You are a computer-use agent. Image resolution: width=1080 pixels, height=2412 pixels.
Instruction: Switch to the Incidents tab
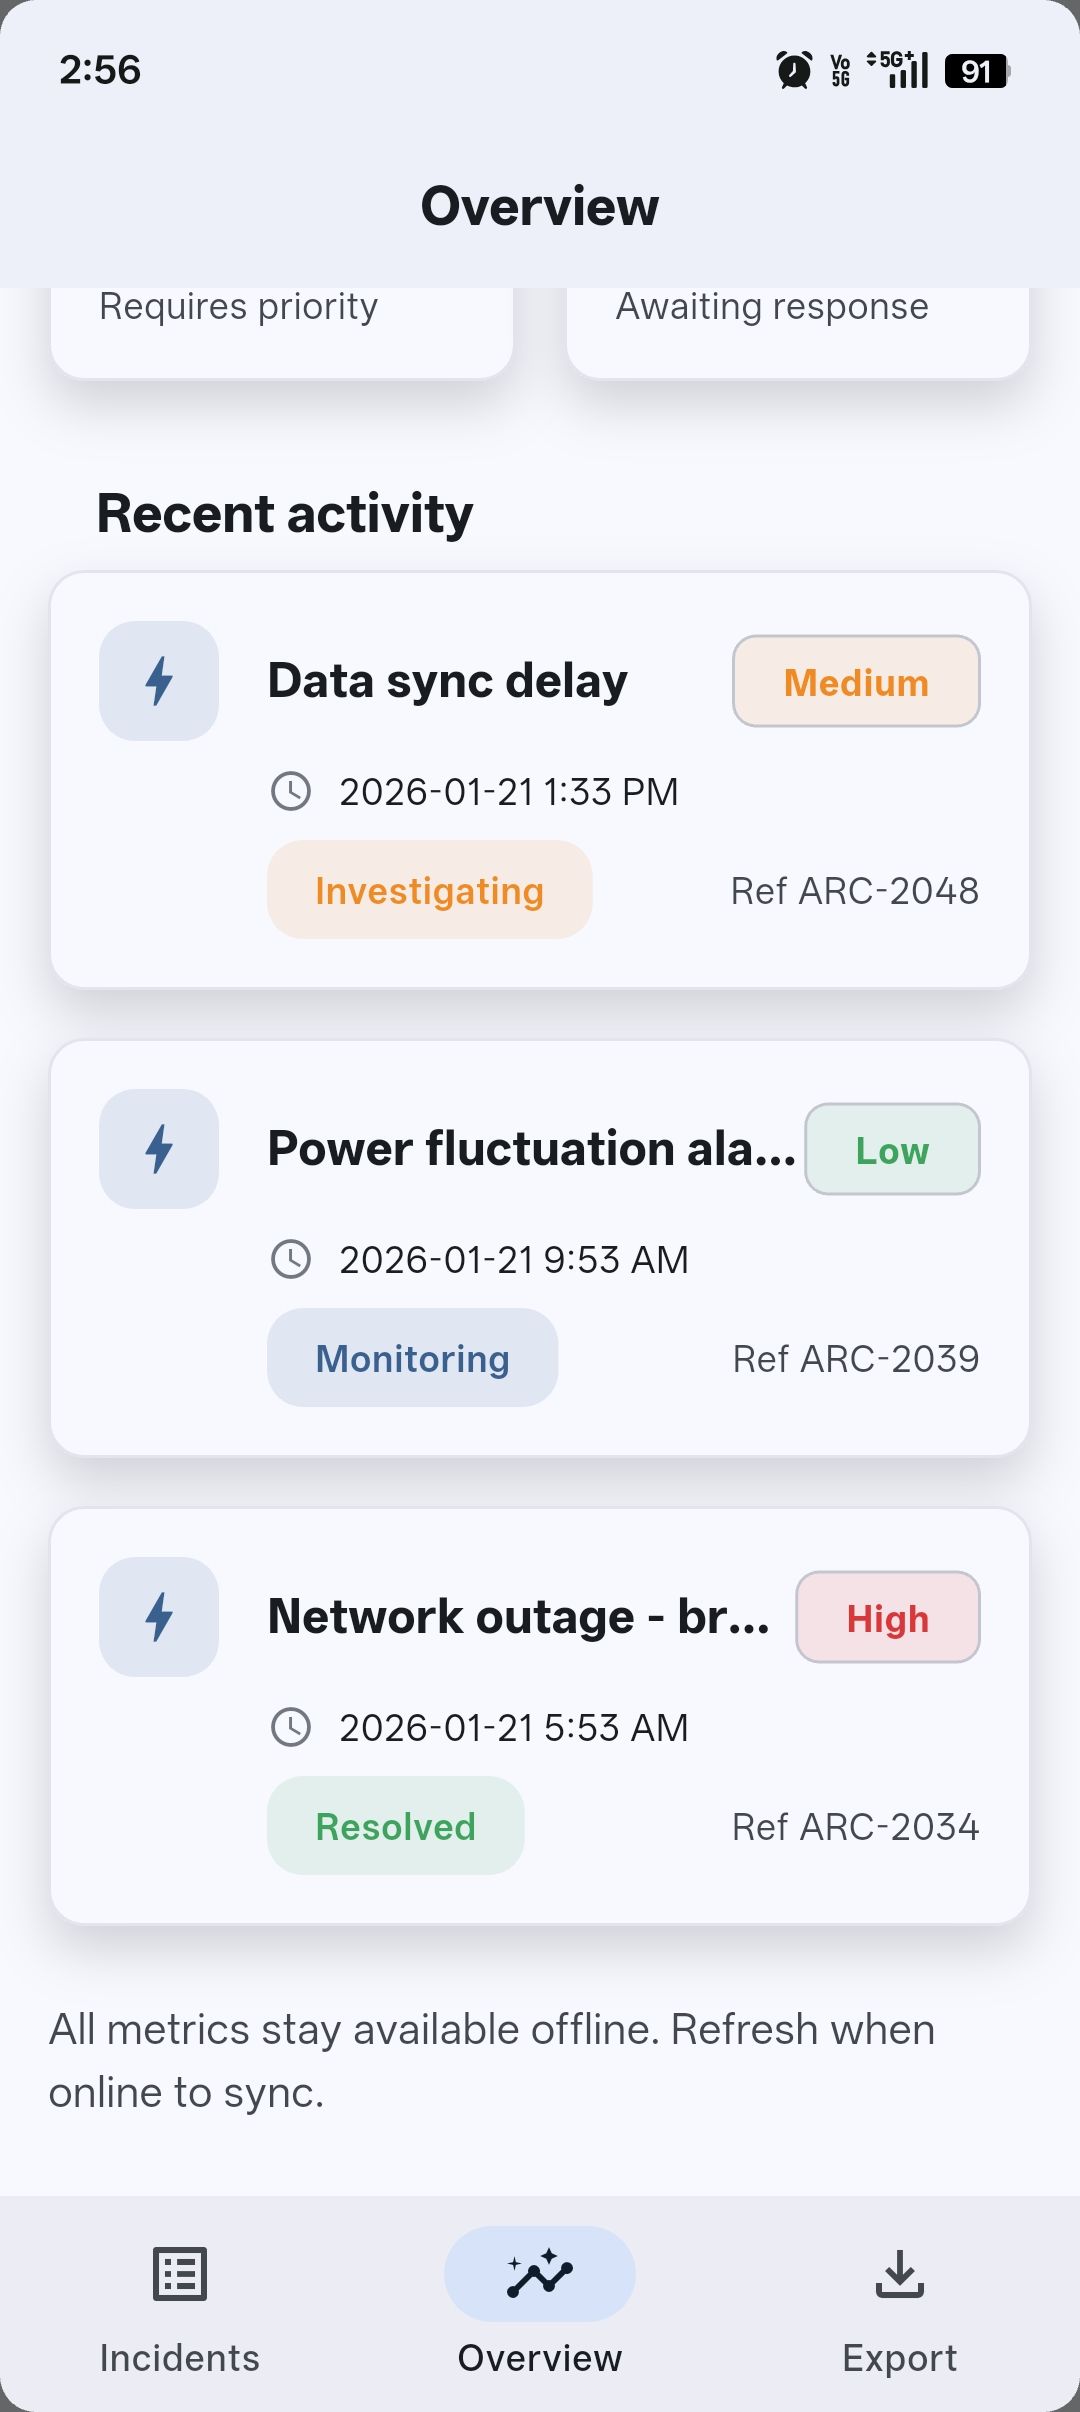[x=180, y=2357]
